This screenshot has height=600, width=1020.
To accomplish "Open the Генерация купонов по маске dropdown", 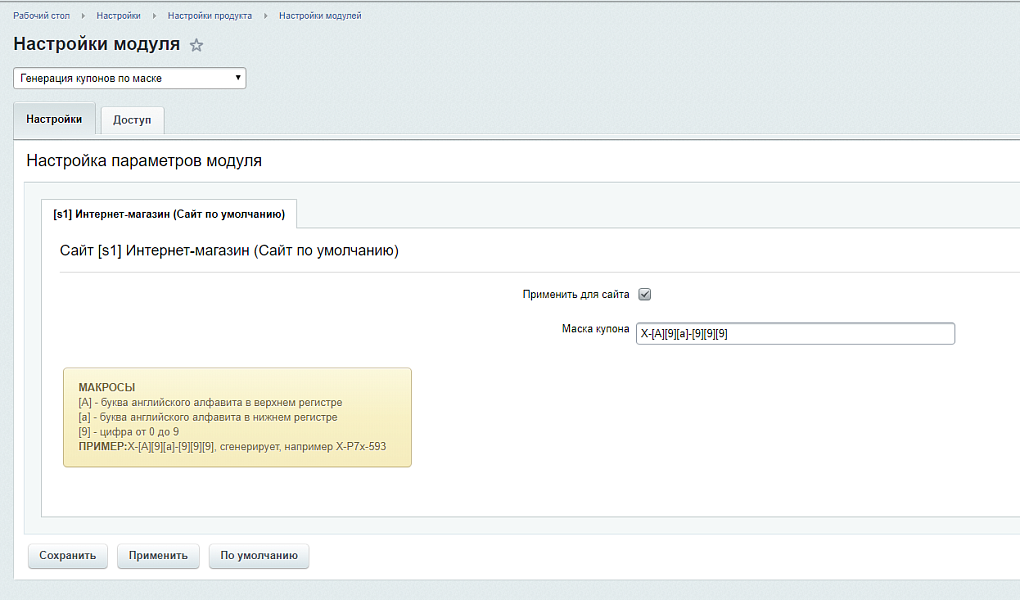I will [129, 78].
